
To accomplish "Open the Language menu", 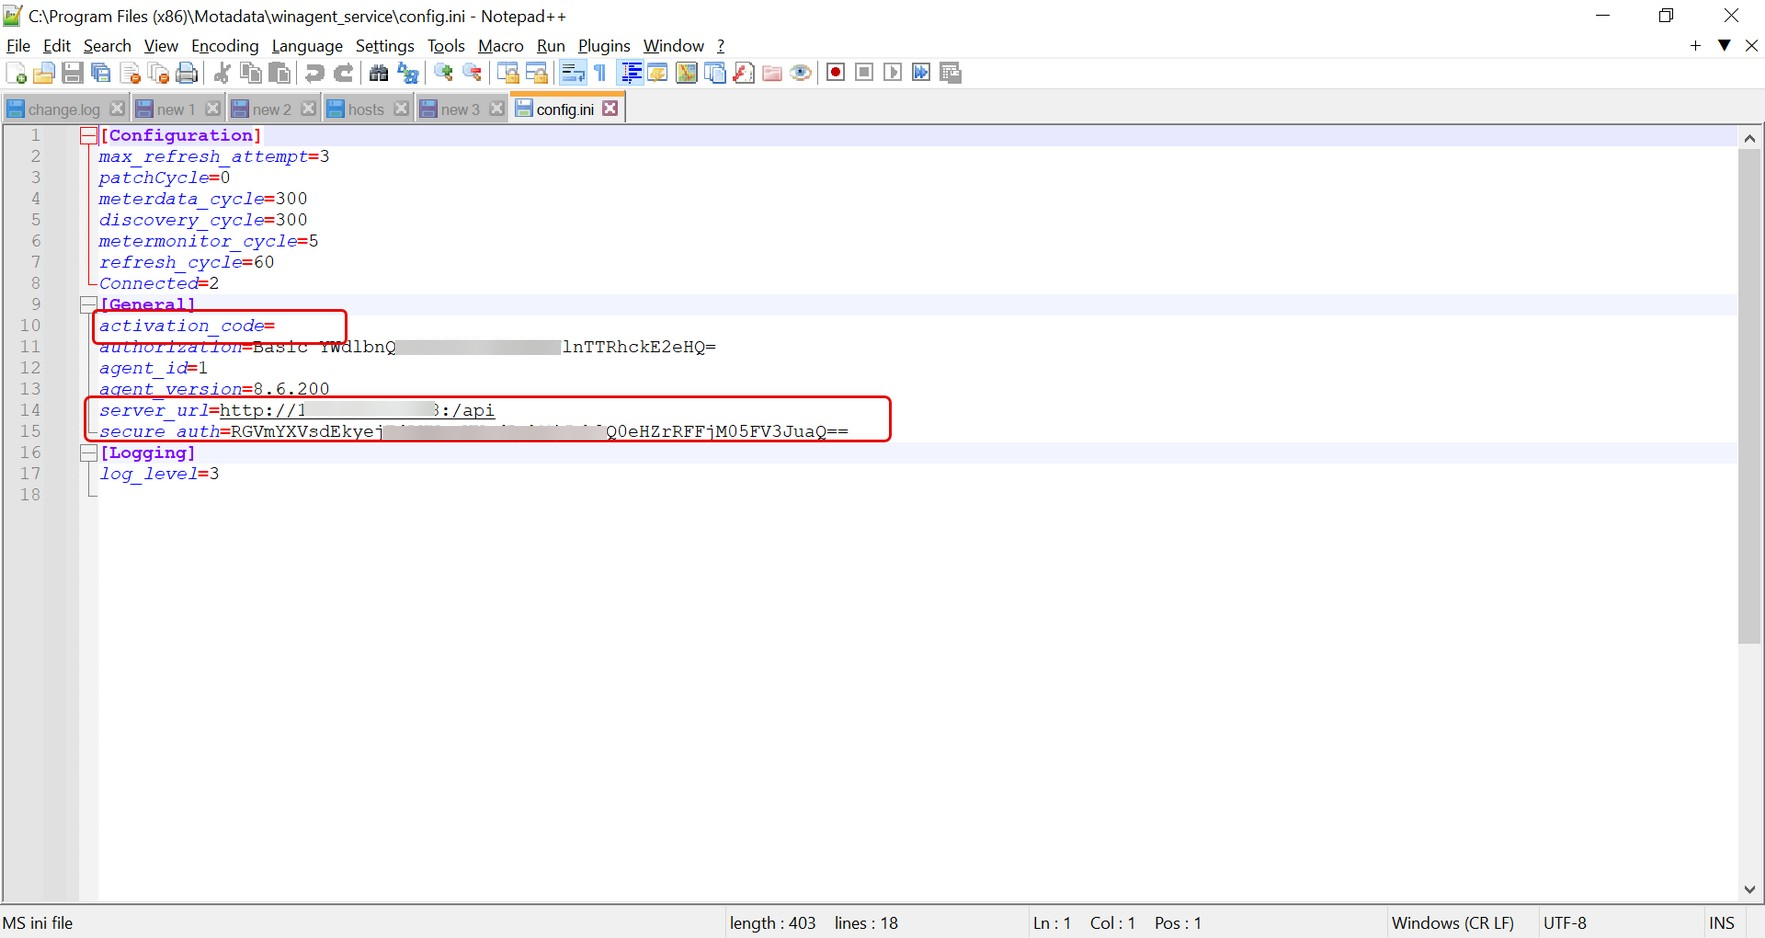I will click(x=307, y=46).
